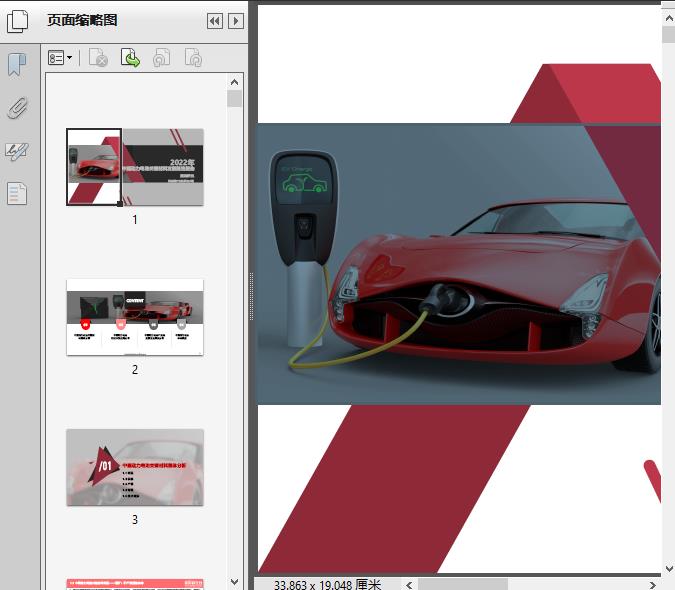
Task: Click page number label 1
Action: [135, 220]
